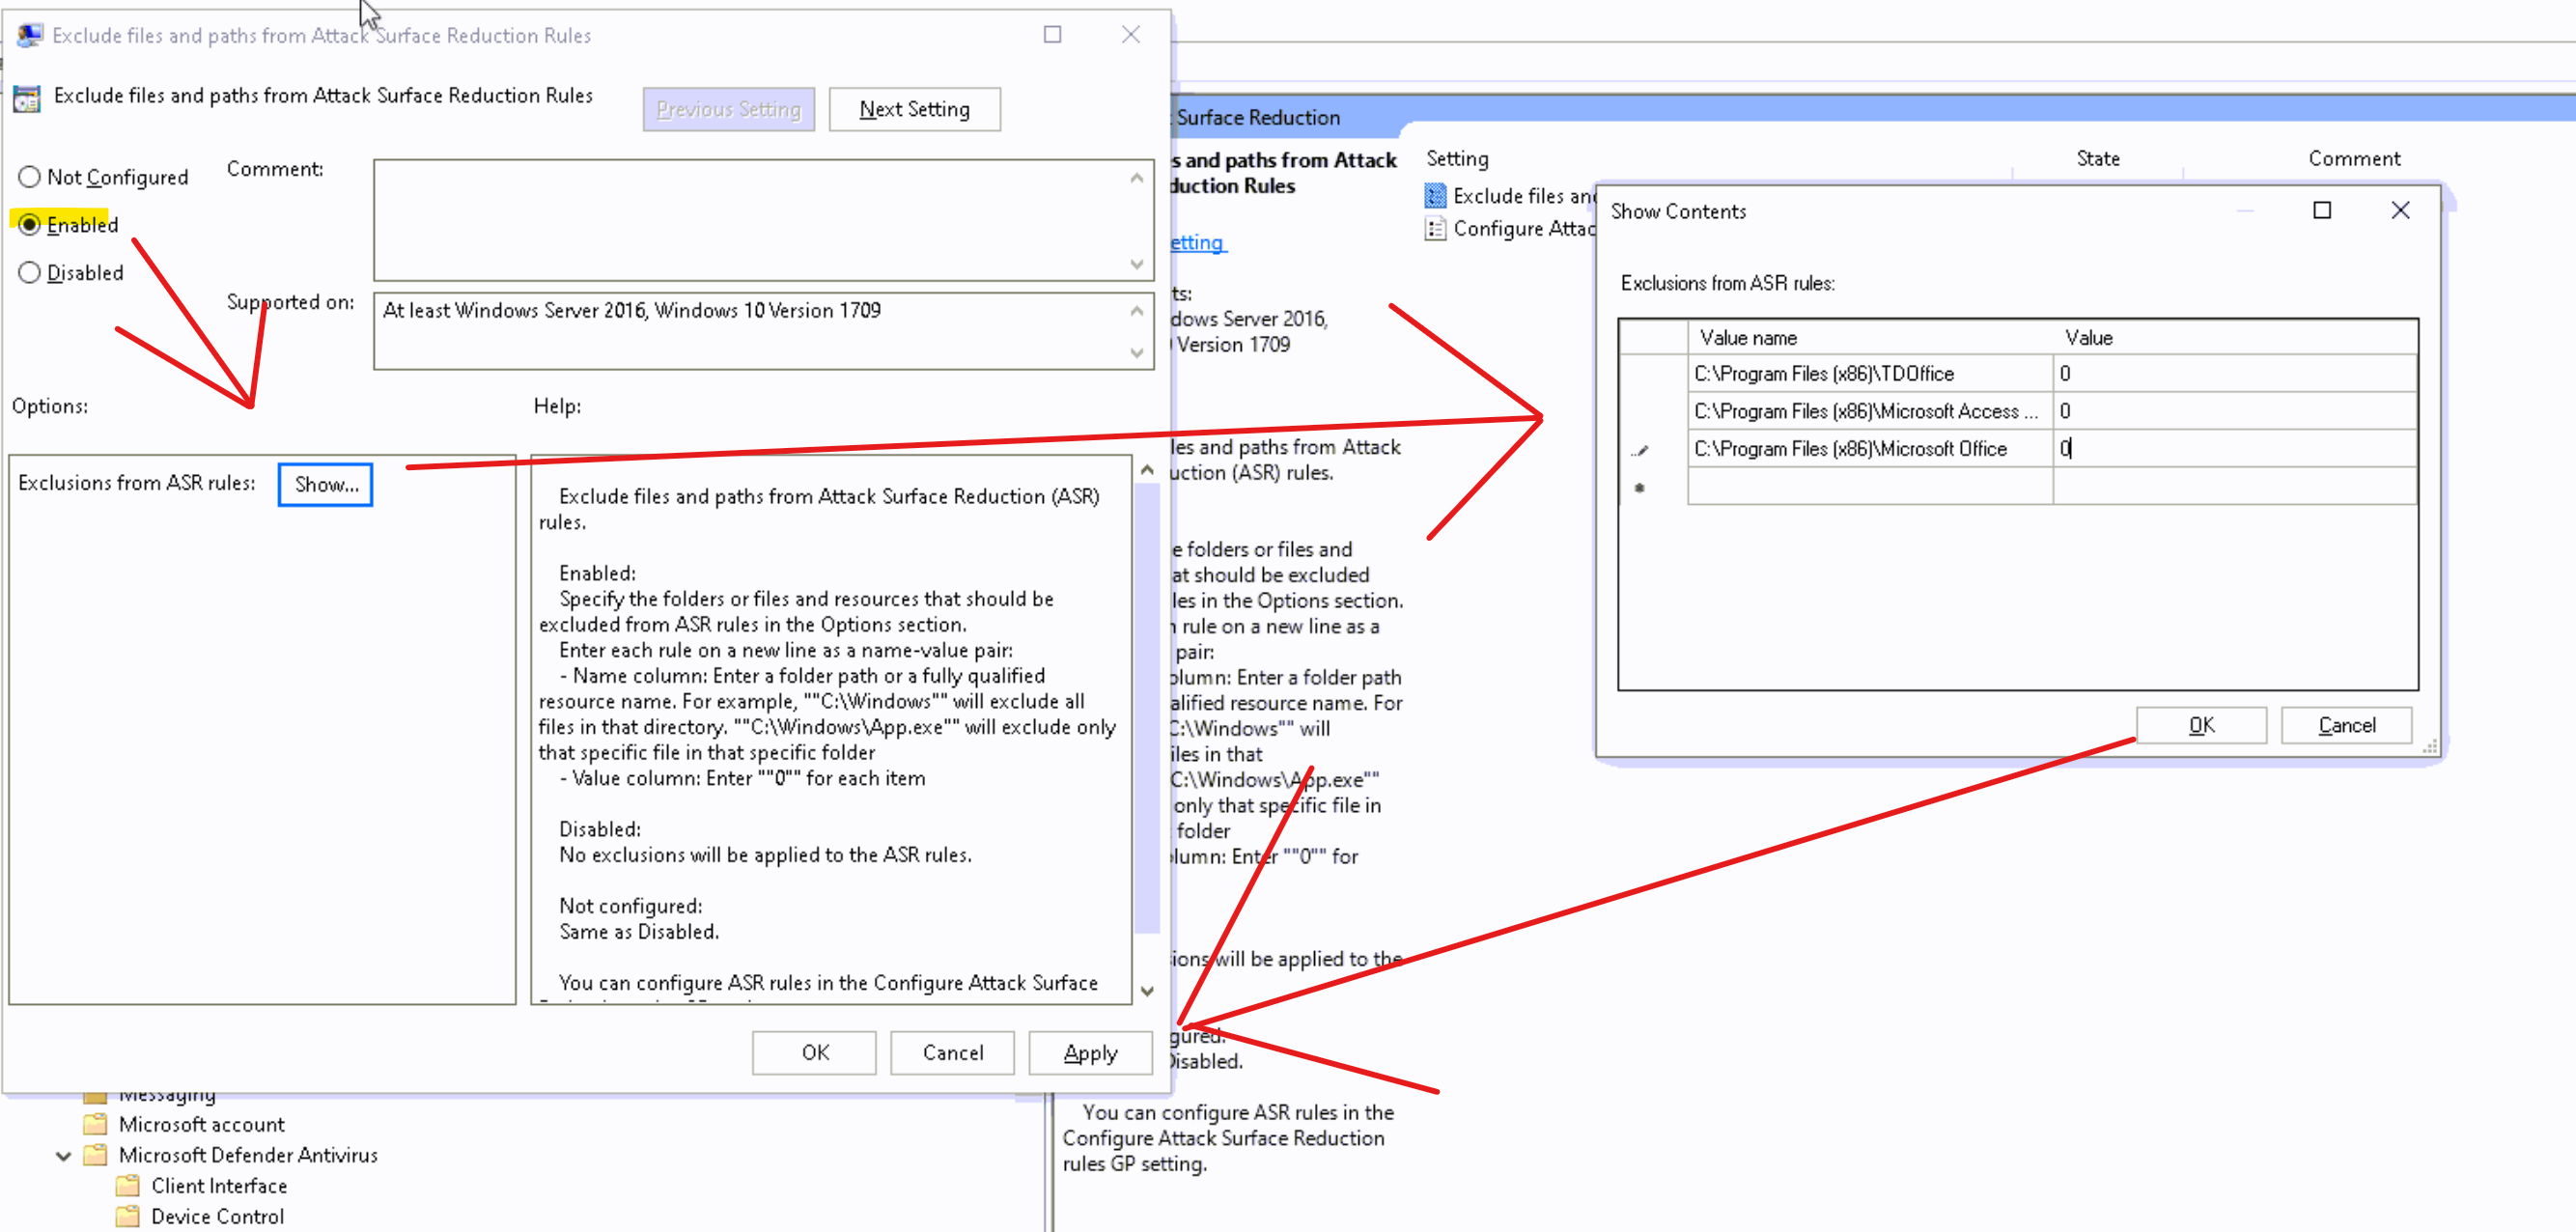Click the Configure Attack Surface setting icon
The width and height of the screenshot is (2576, 1232).
pyautogui.click(x=1435, y=229)
